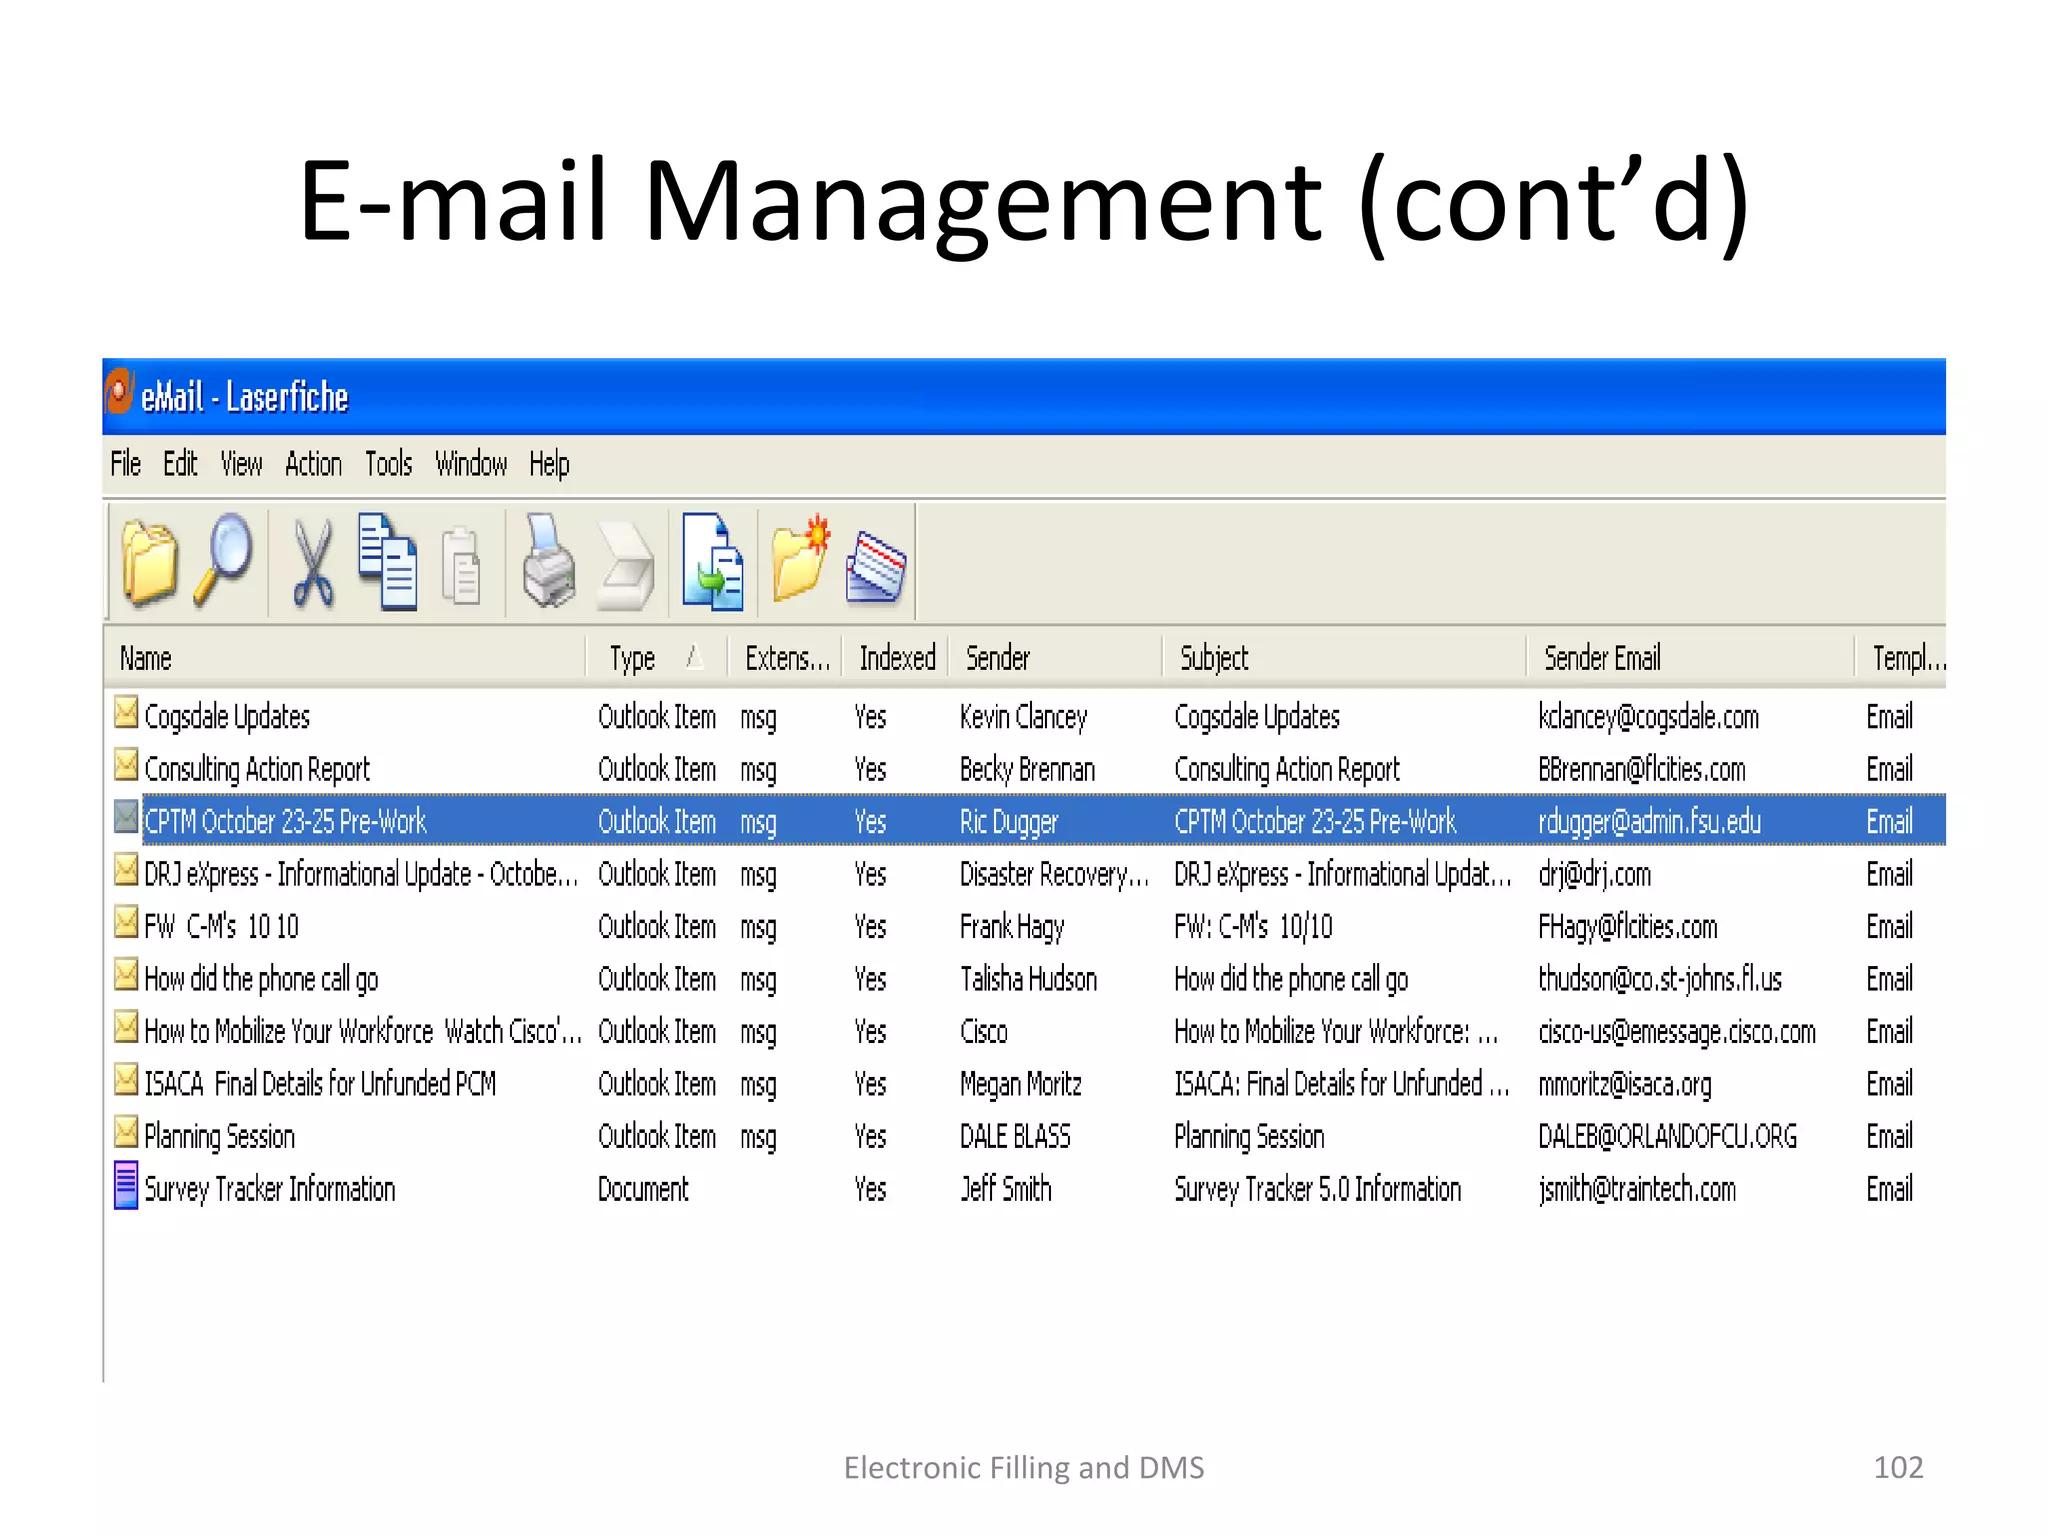
Task: Sort by the Type column header
Action: click(x=657, y=658)
